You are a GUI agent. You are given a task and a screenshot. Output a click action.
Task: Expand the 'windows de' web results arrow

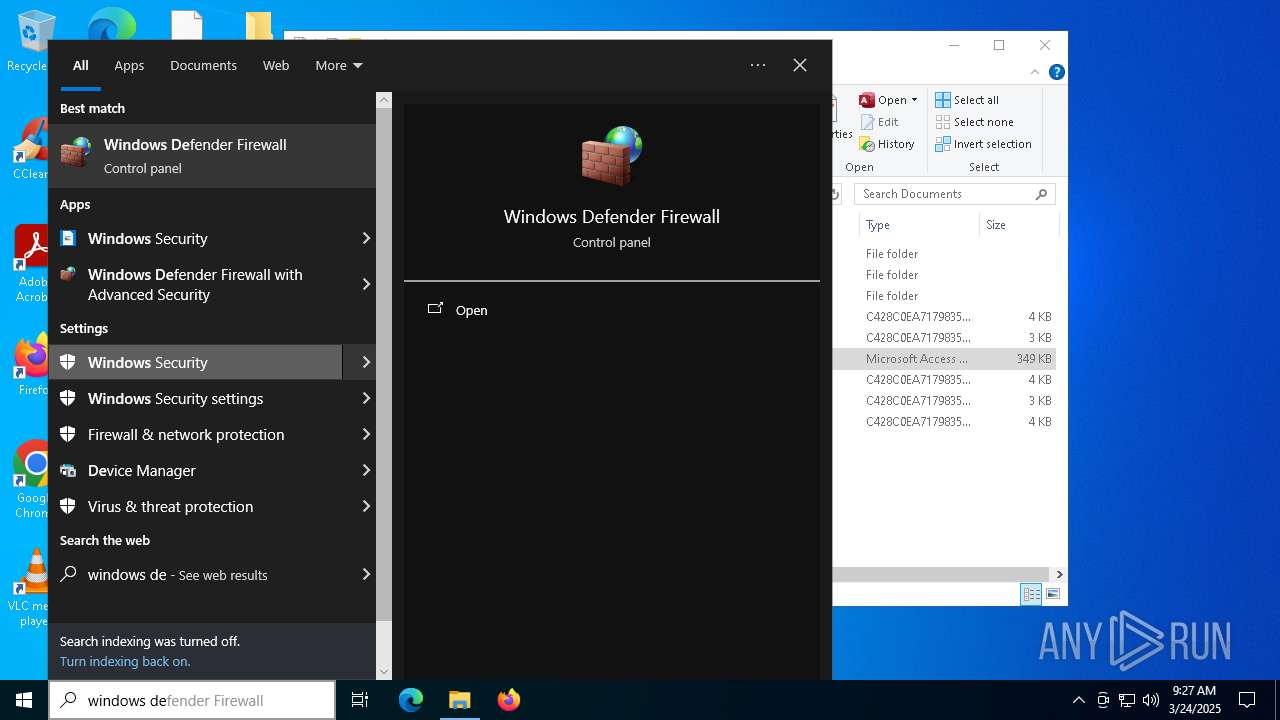366,574
